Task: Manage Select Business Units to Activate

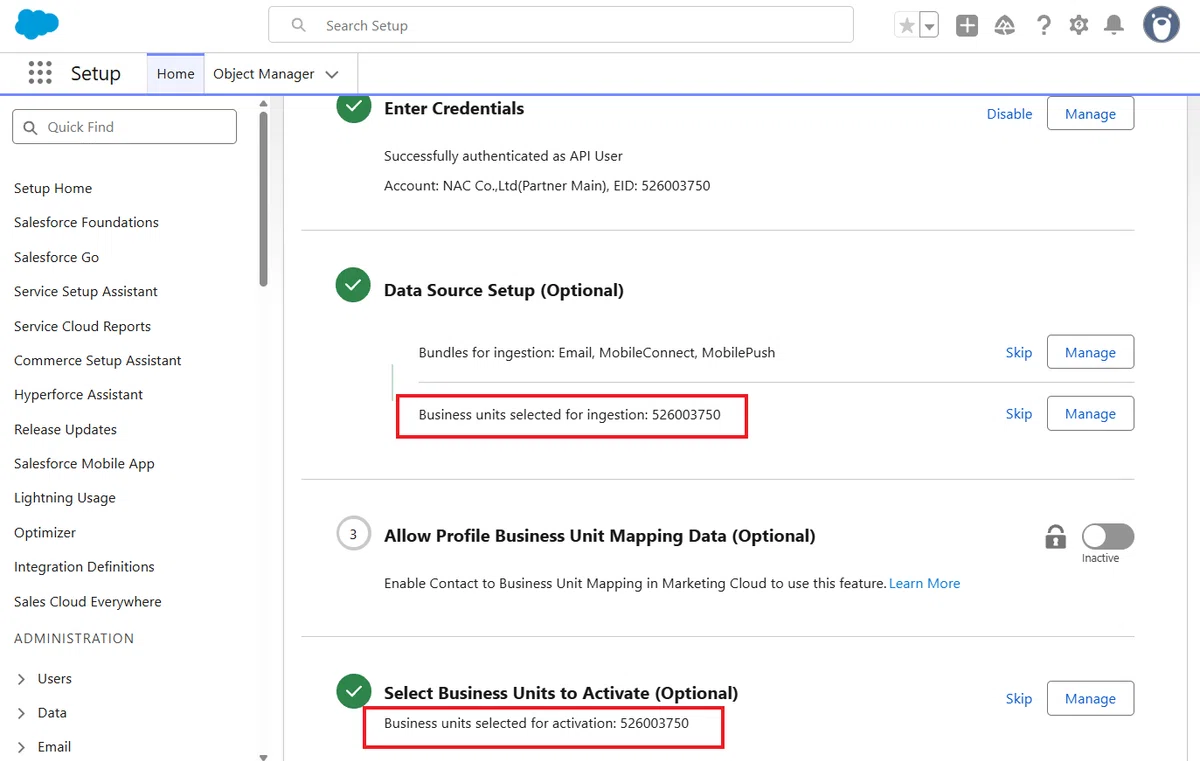Action: pyautogui.click(x=1090, y=698)
